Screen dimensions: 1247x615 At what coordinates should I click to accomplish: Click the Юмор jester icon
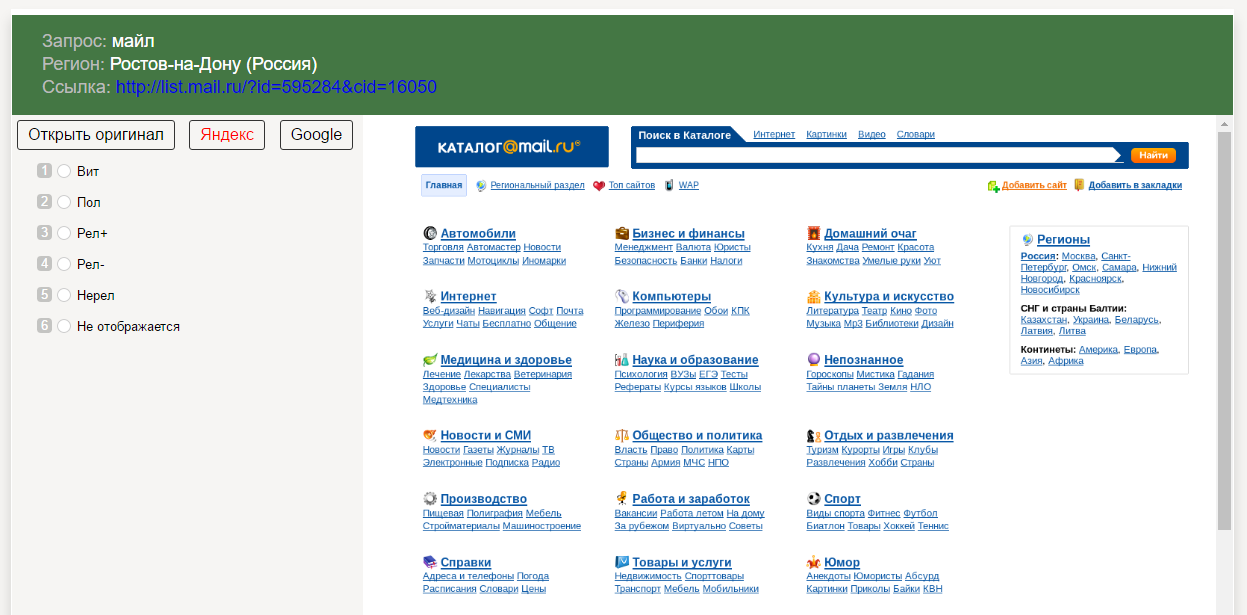(814, 563)
